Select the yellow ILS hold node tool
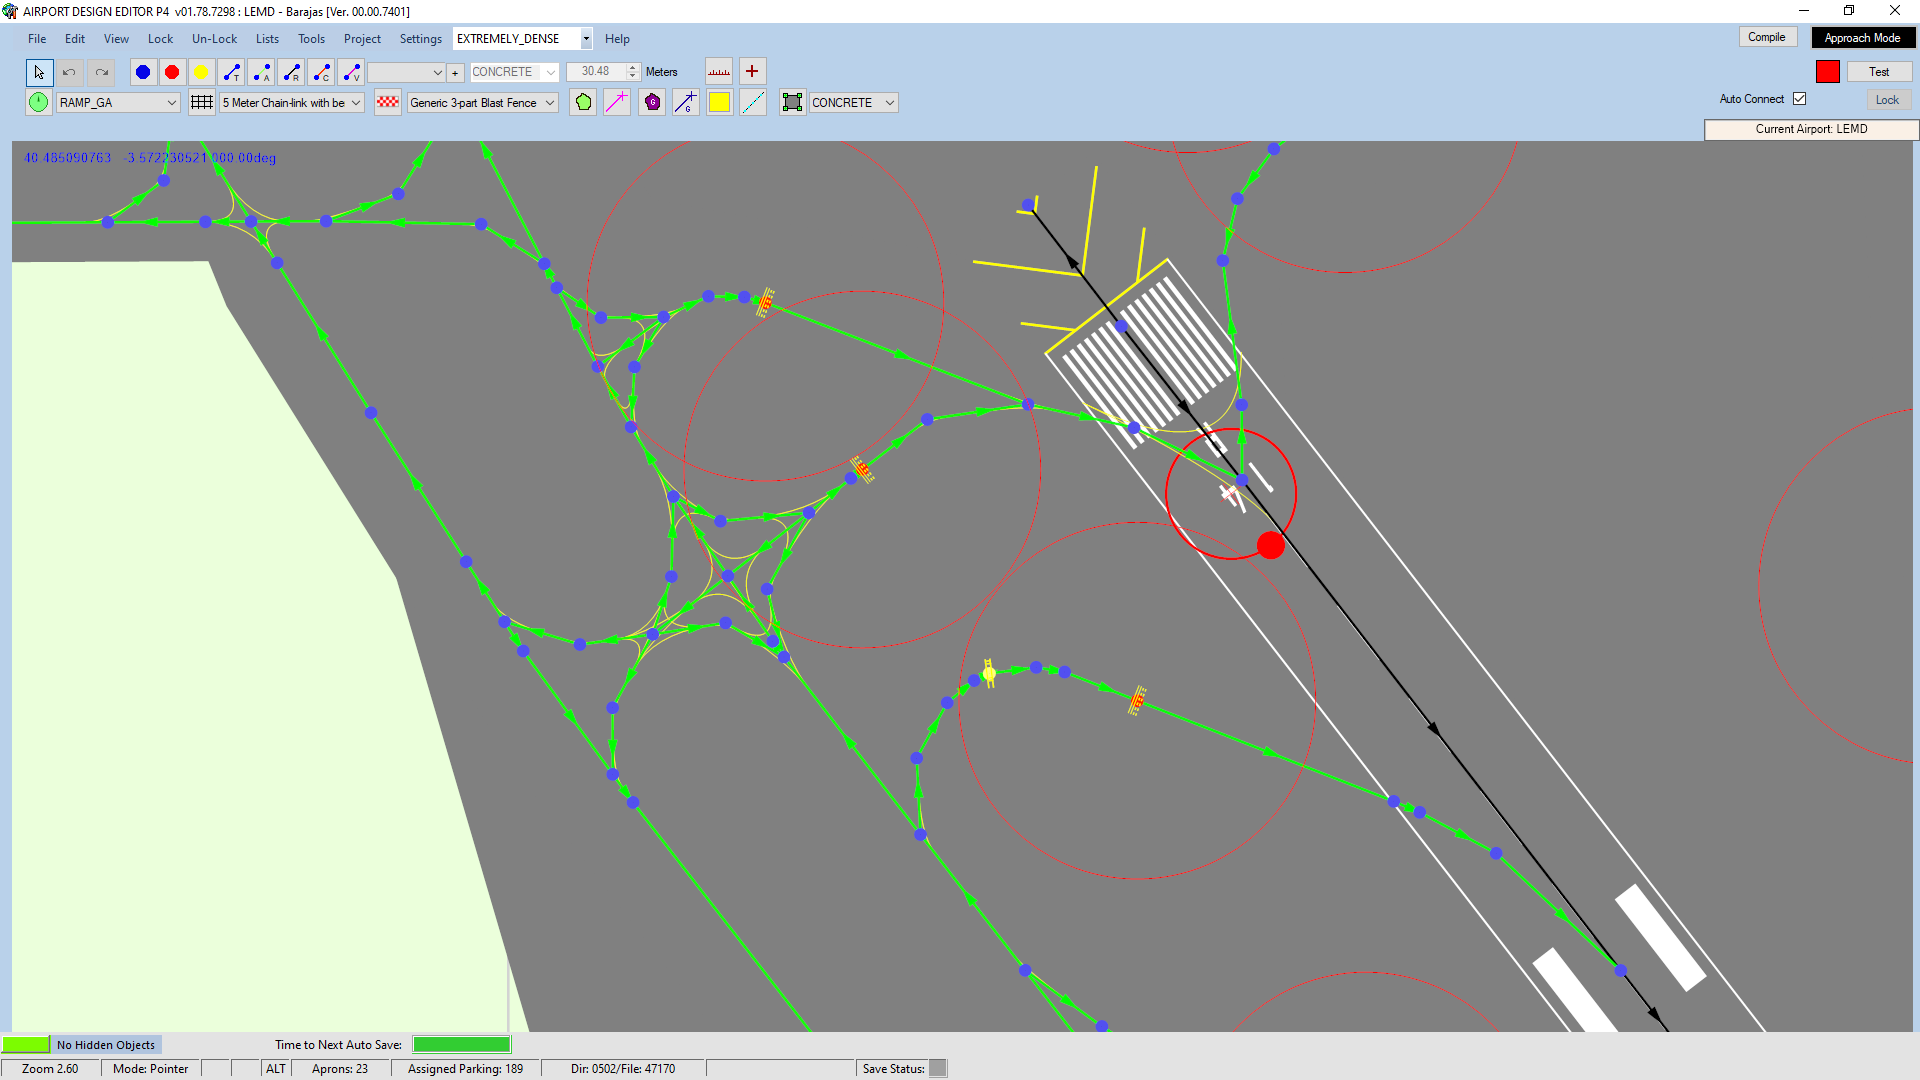This screenshot has height=1080, width=1920. 201,72
